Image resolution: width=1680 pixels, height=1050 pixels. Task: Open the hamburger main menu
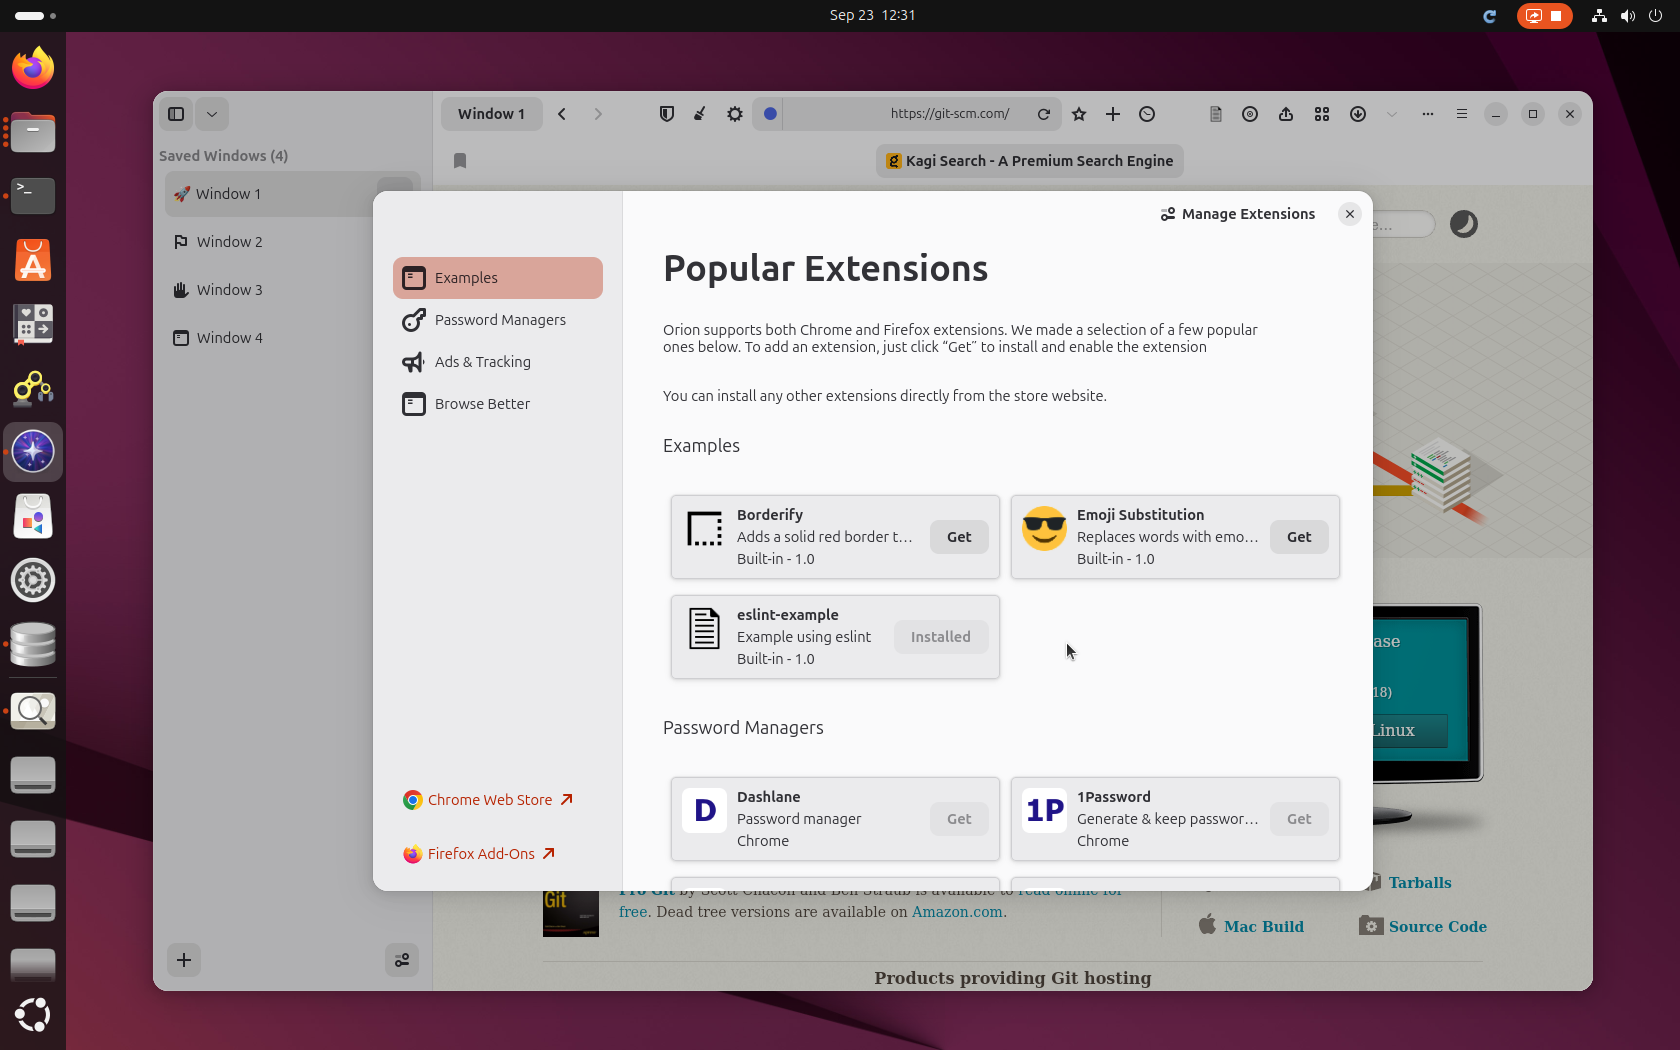pos(1462,114)
